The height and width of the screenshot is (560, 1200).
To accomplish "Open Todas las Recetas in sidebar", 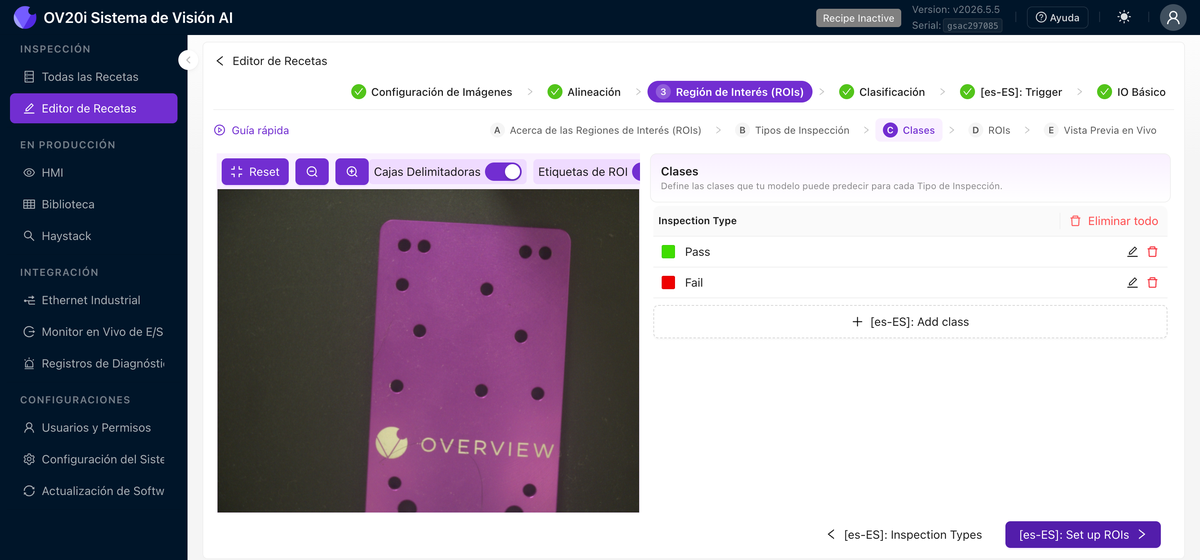I will click(x=90, y=77).
